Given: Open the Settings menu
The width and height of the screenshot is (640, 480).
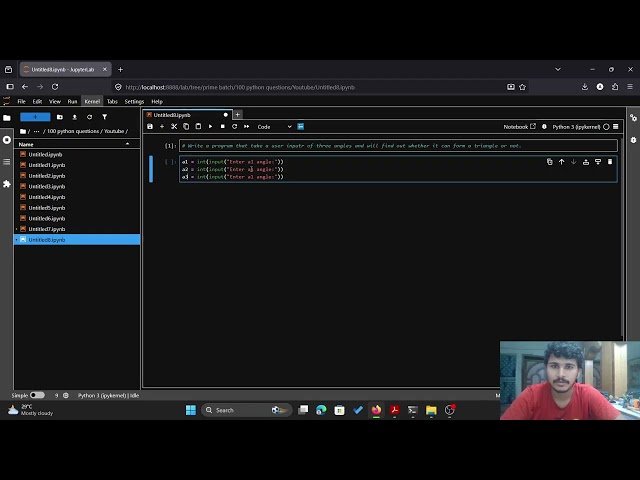Looking at the screenshot, I should coord(134,102).
